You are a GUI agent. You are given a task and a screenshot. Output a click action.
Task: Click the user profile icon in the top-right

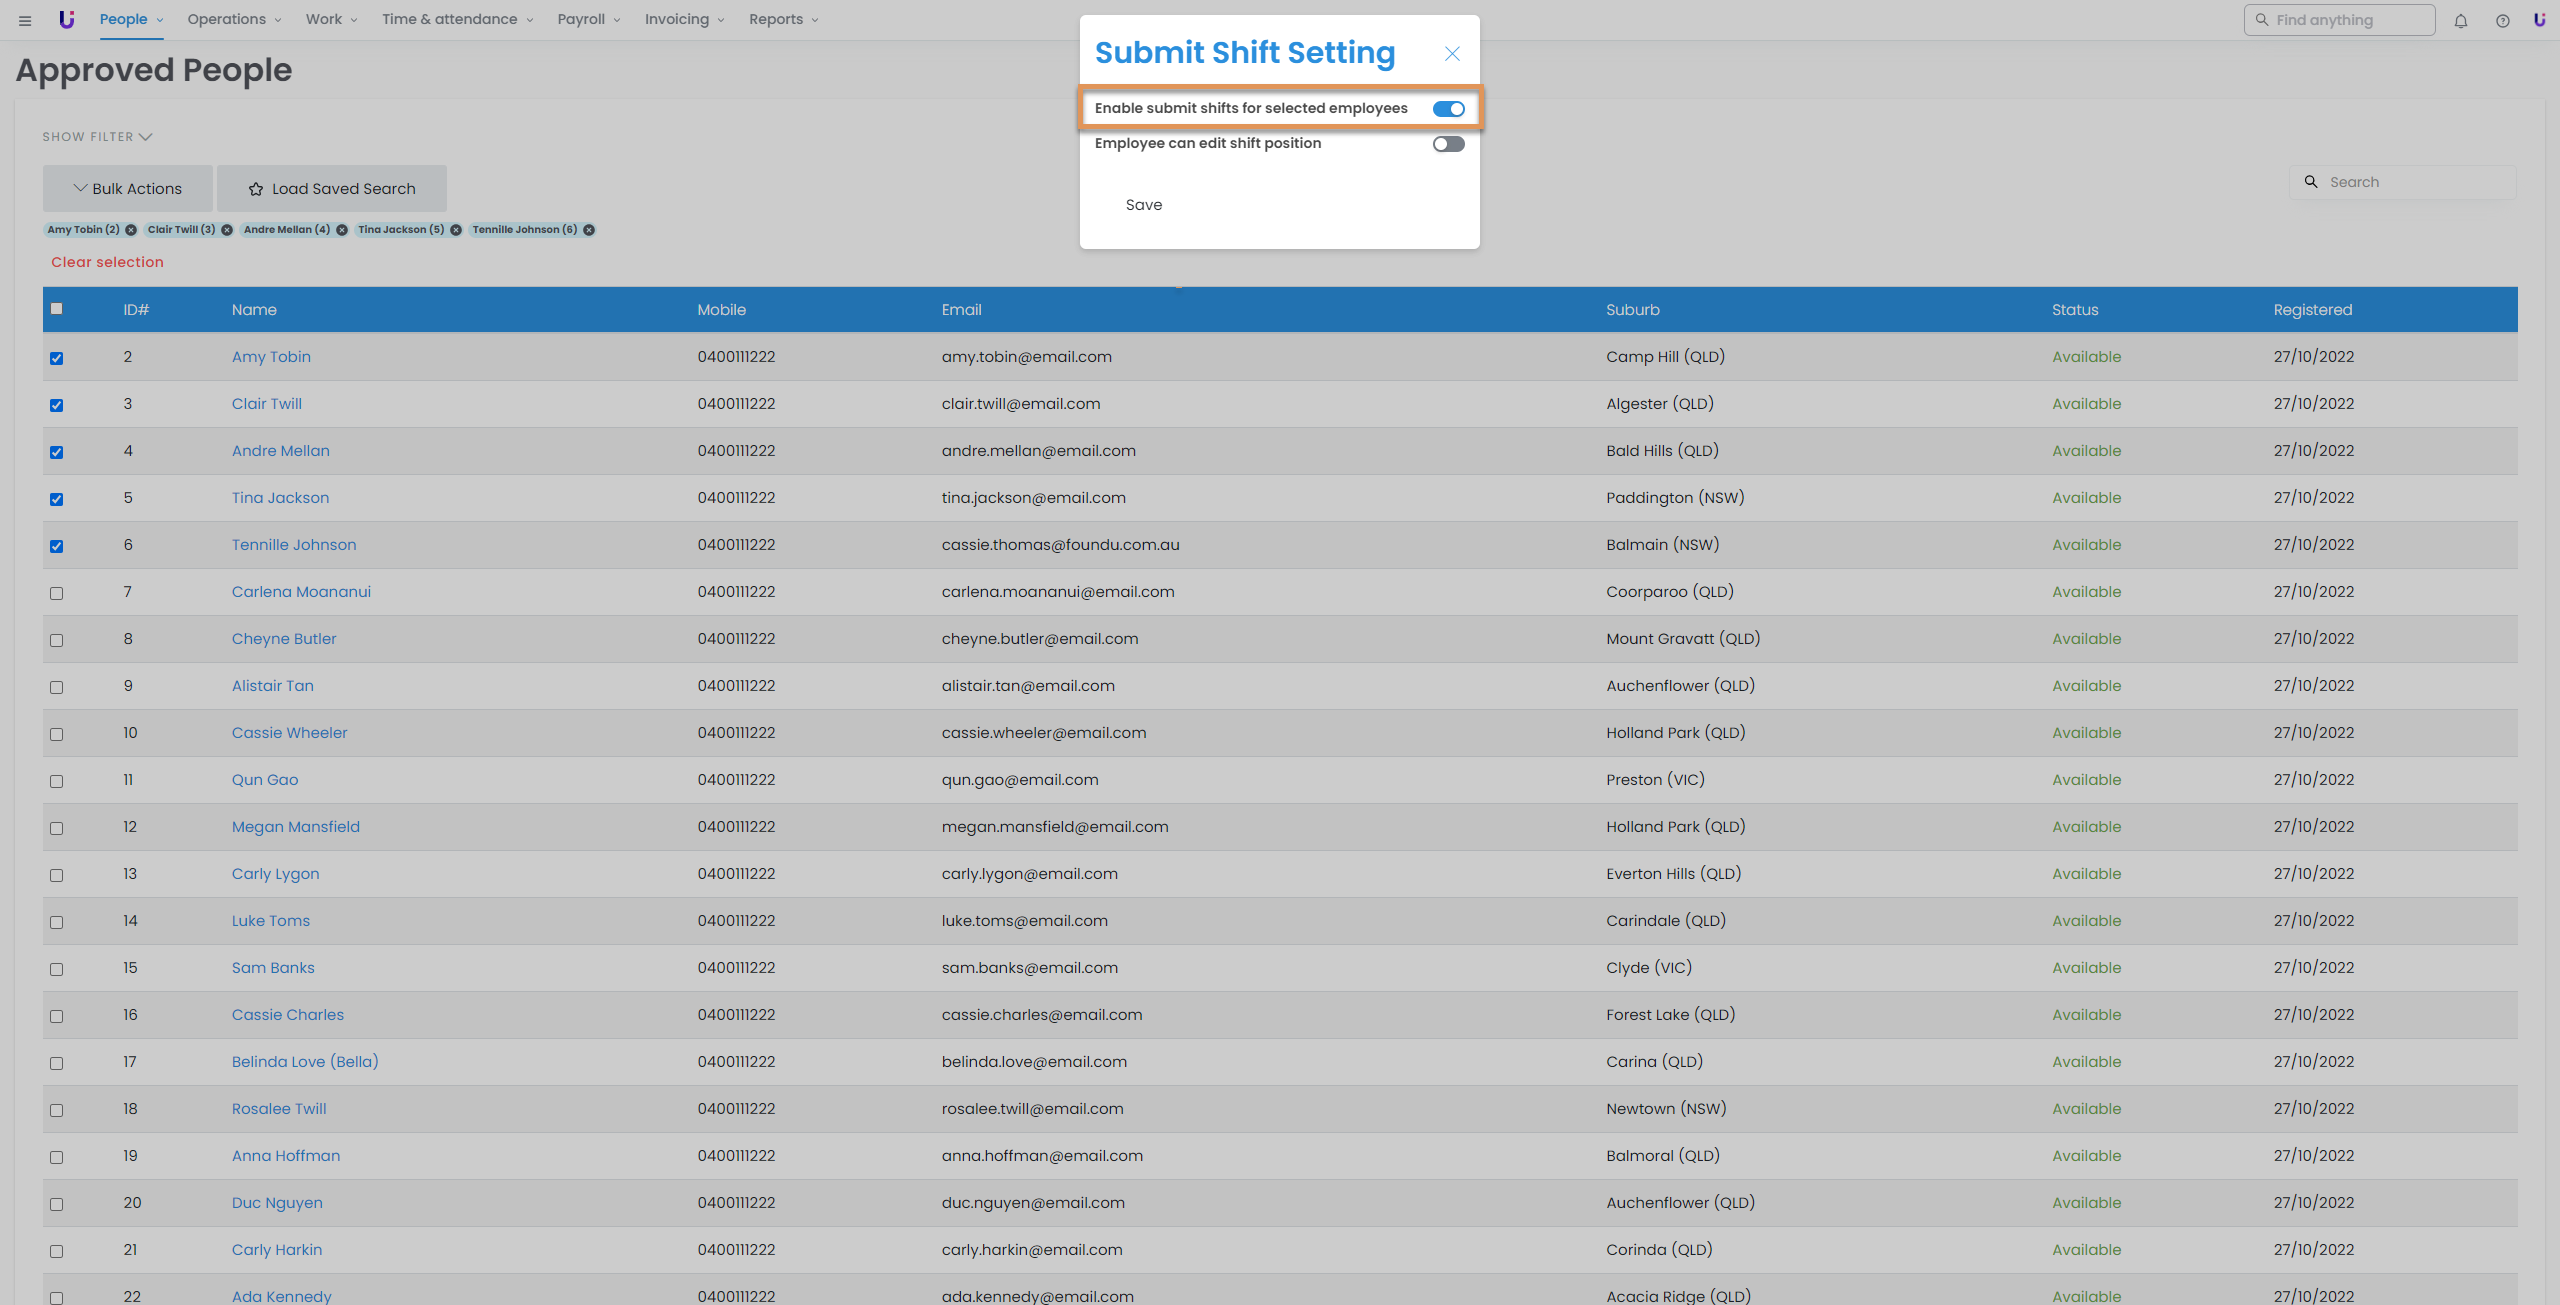click(x=2539, y=20)
